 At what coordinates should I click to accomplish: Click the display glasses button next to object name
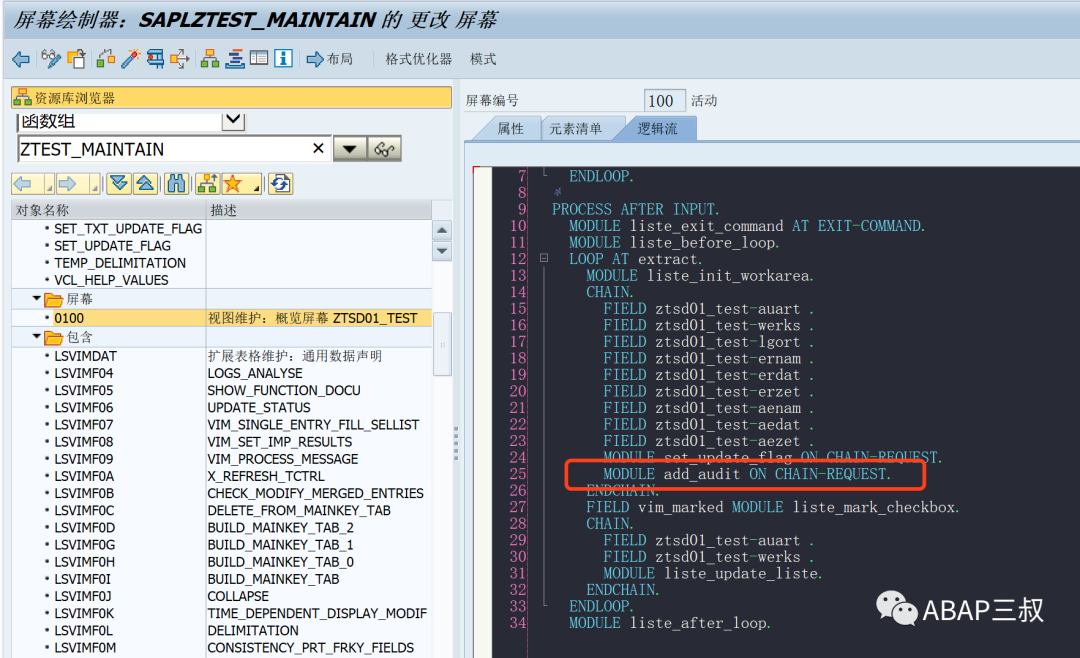click(384, 149)
